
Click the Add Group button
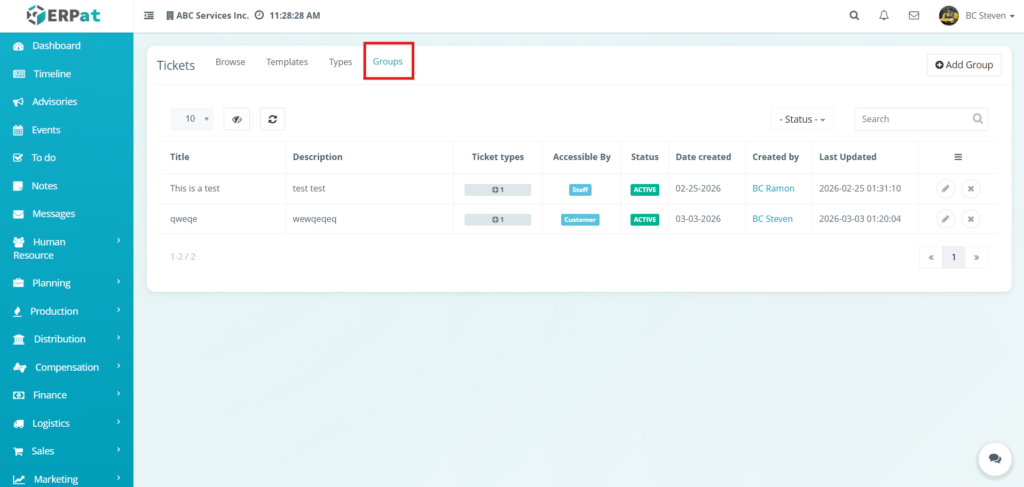tap(964, 65)
